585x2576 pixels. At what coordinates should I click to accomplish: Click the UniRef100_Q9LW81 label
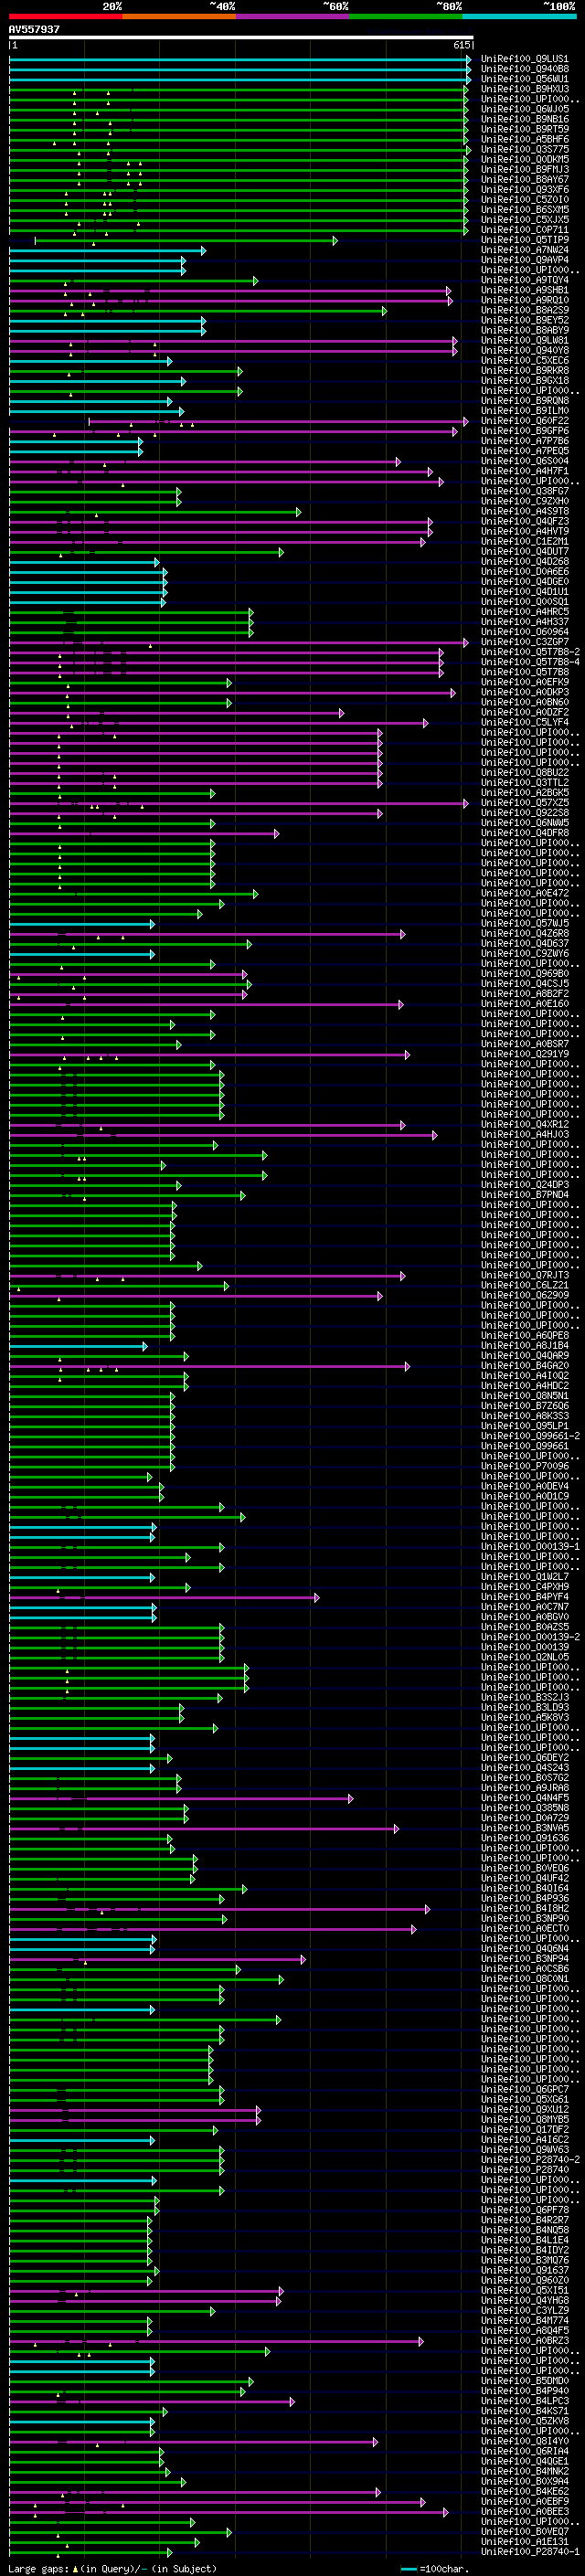525,340
